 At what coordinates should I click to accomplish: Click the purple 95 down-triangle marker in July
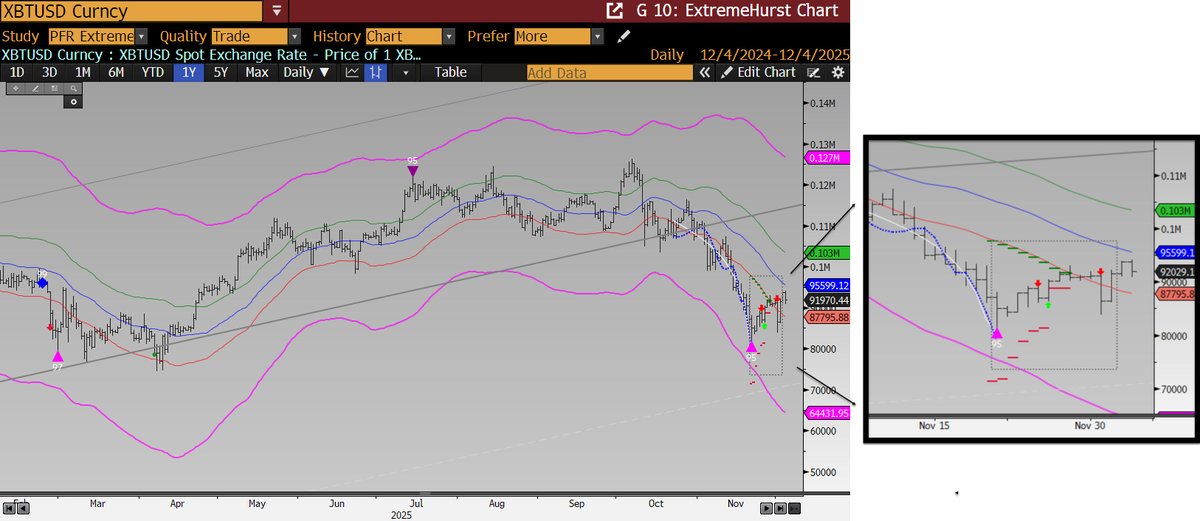point(412,170)
